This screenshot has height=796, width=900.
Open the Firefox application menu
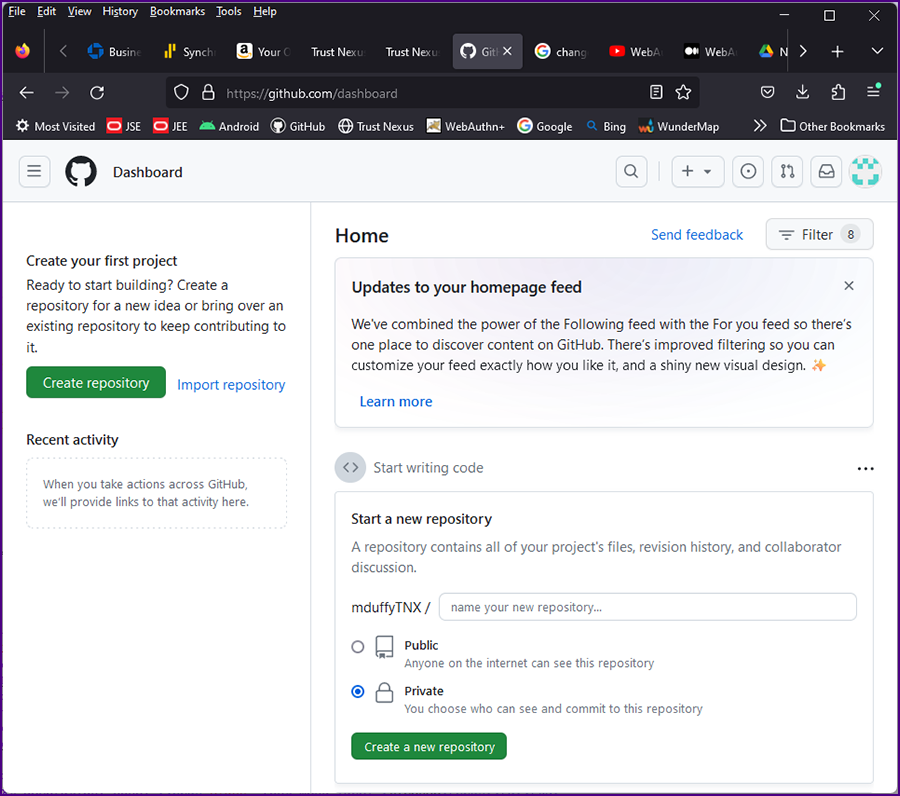(874, 91)
